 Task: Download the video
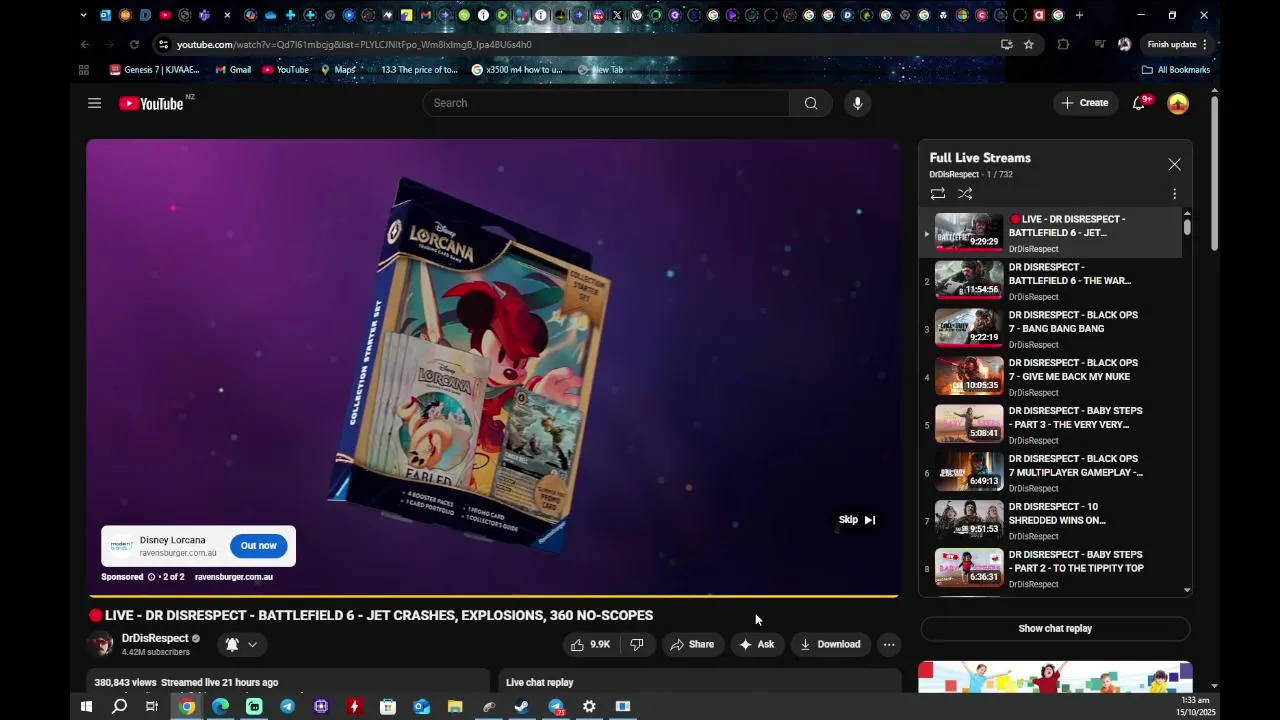(830, 645)
